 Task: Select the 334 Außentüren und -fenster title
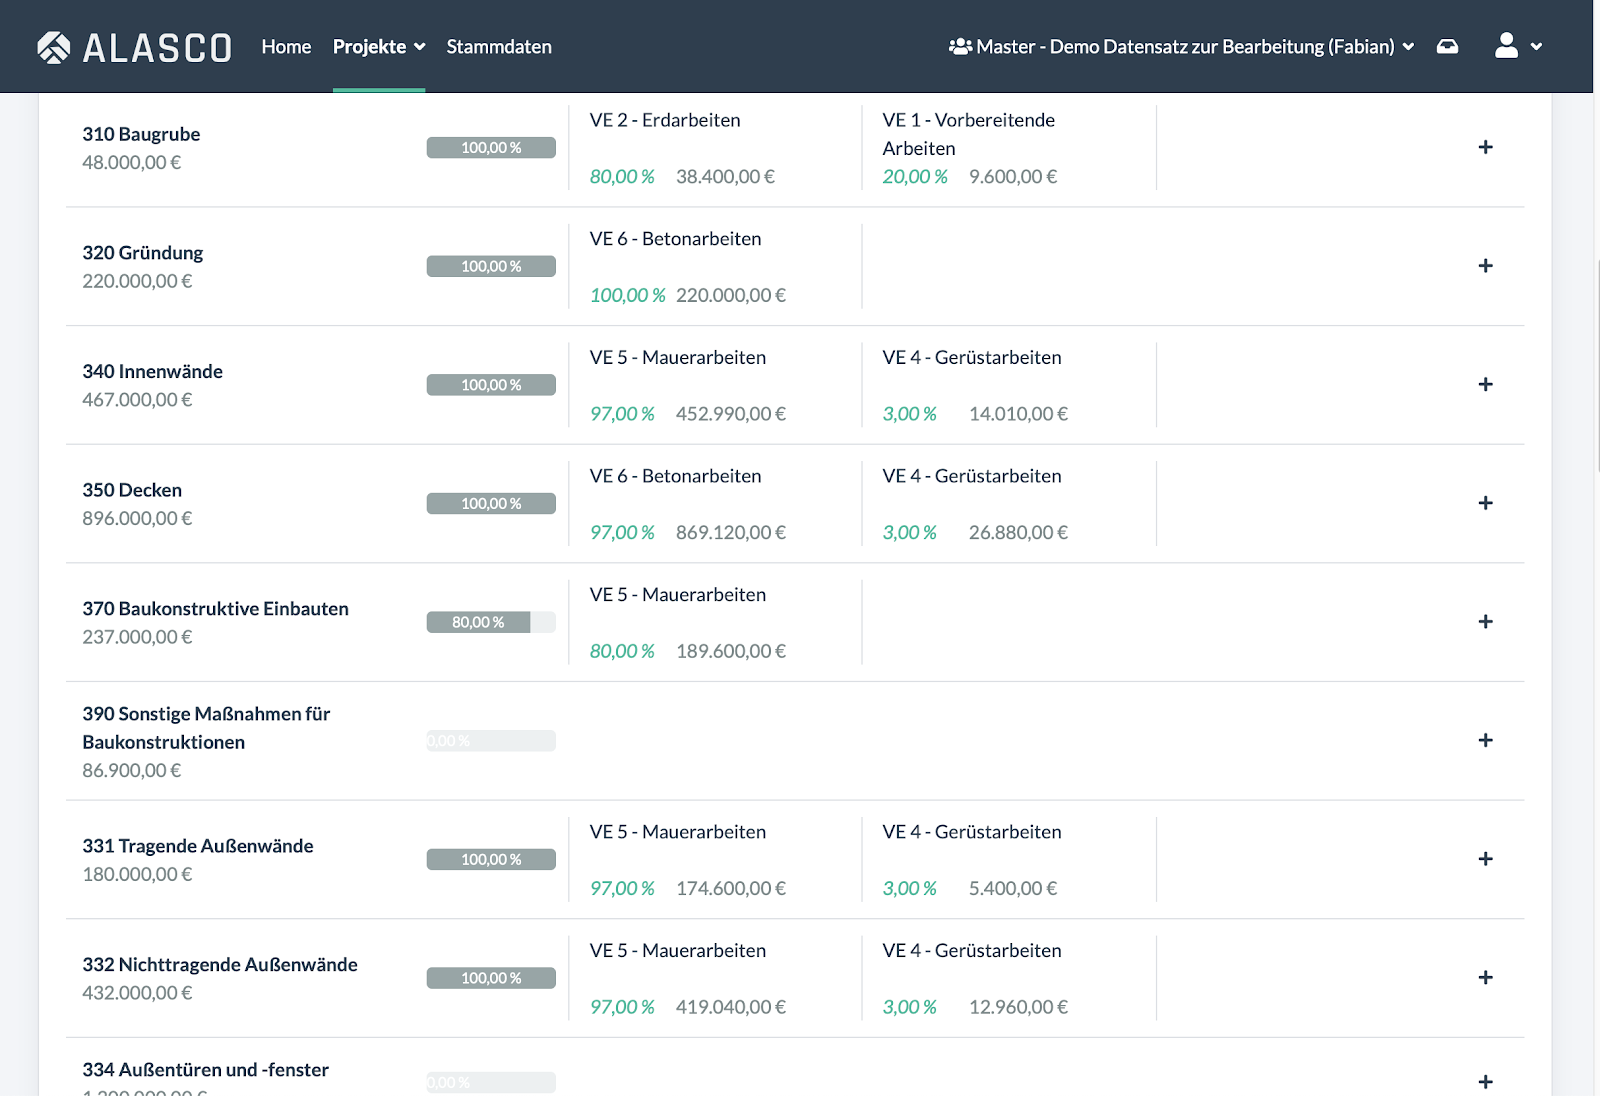pos(205,1070)
